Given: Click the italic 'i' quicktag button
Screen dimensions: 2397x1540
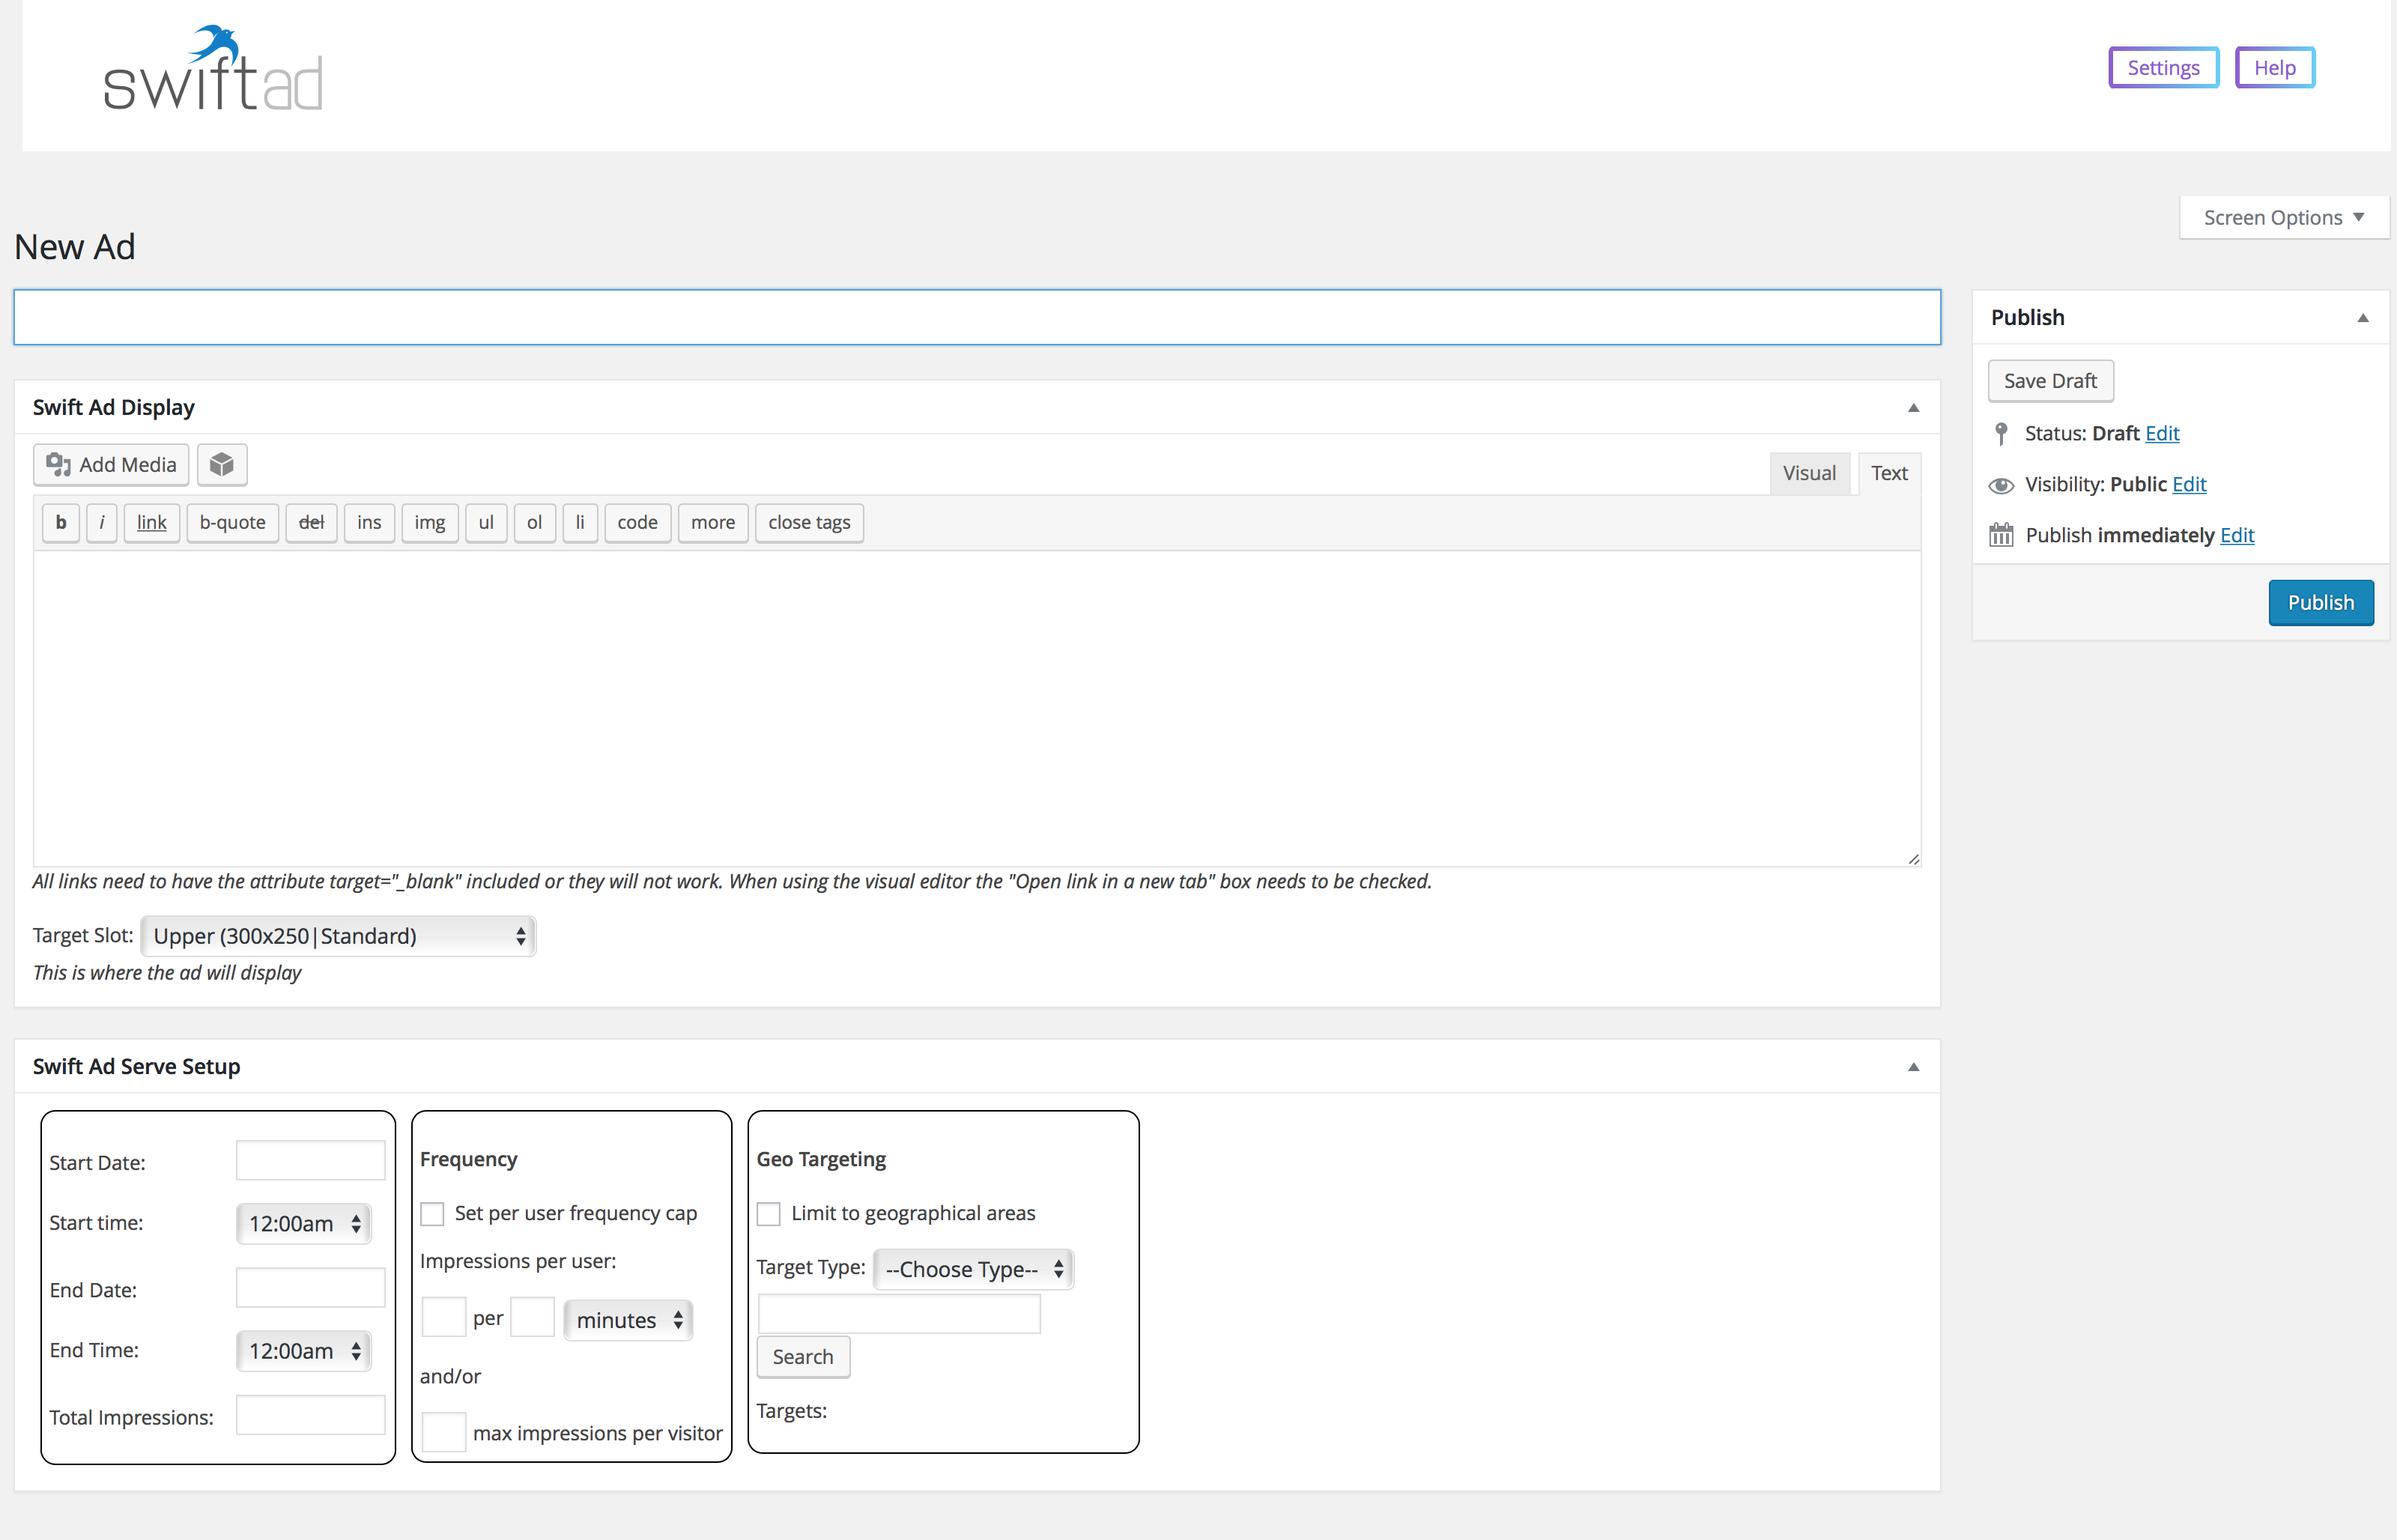Looking at the screenshot, I should (102, 523).
